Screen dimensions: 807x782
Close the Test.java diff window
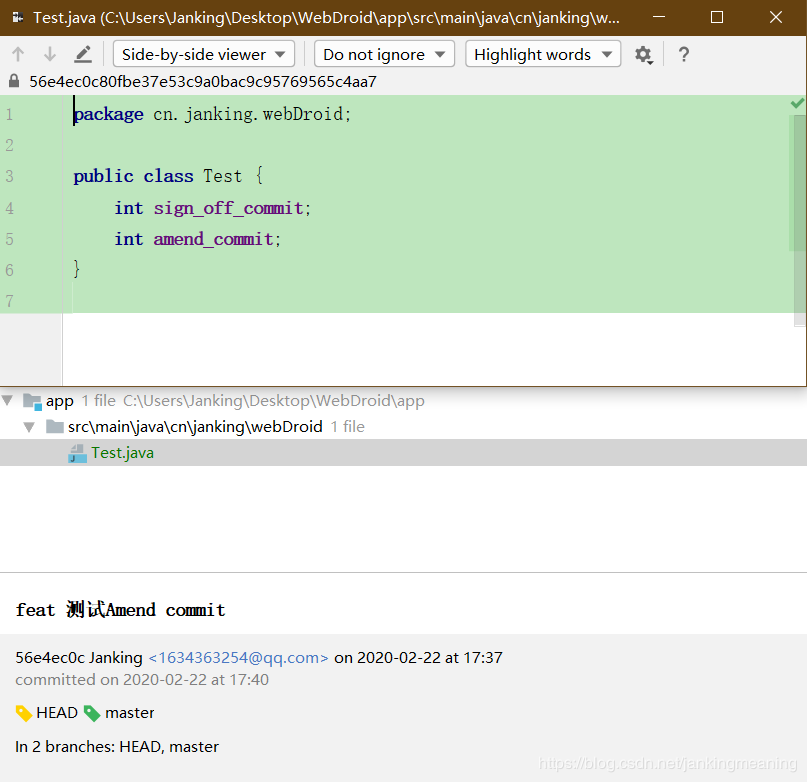pos(776,18)
